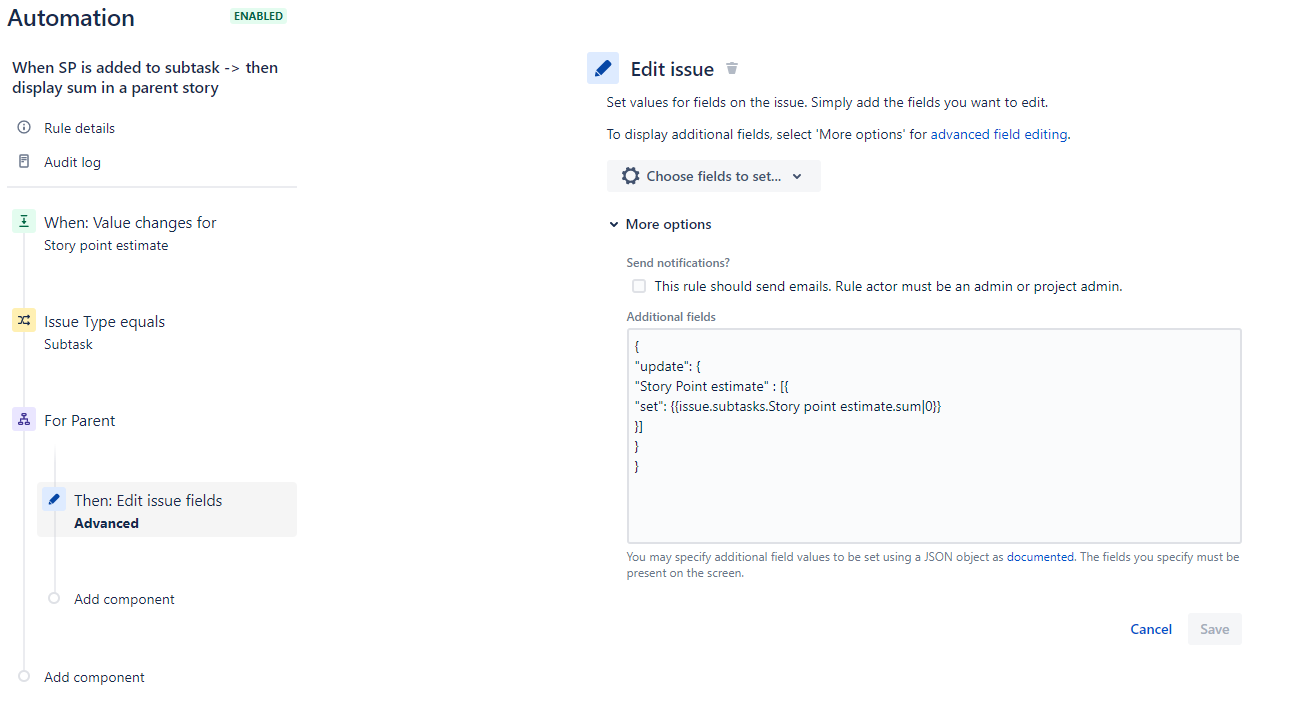Click the trigger icon beside When: Value changes
Image resolution: width=1297 pixels, height=701 pixels.
[x=23, y=220]
